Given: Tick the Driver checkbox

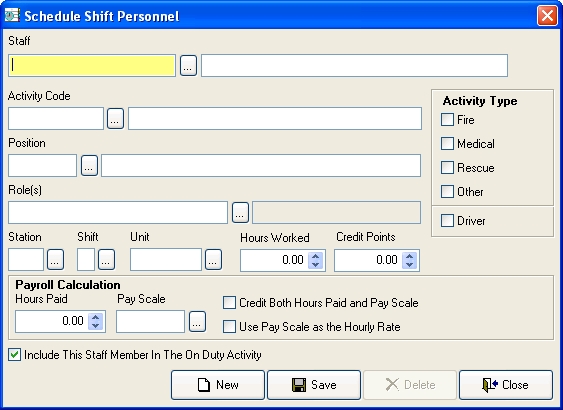Looking at the screenshot, I should coord(447,220).
